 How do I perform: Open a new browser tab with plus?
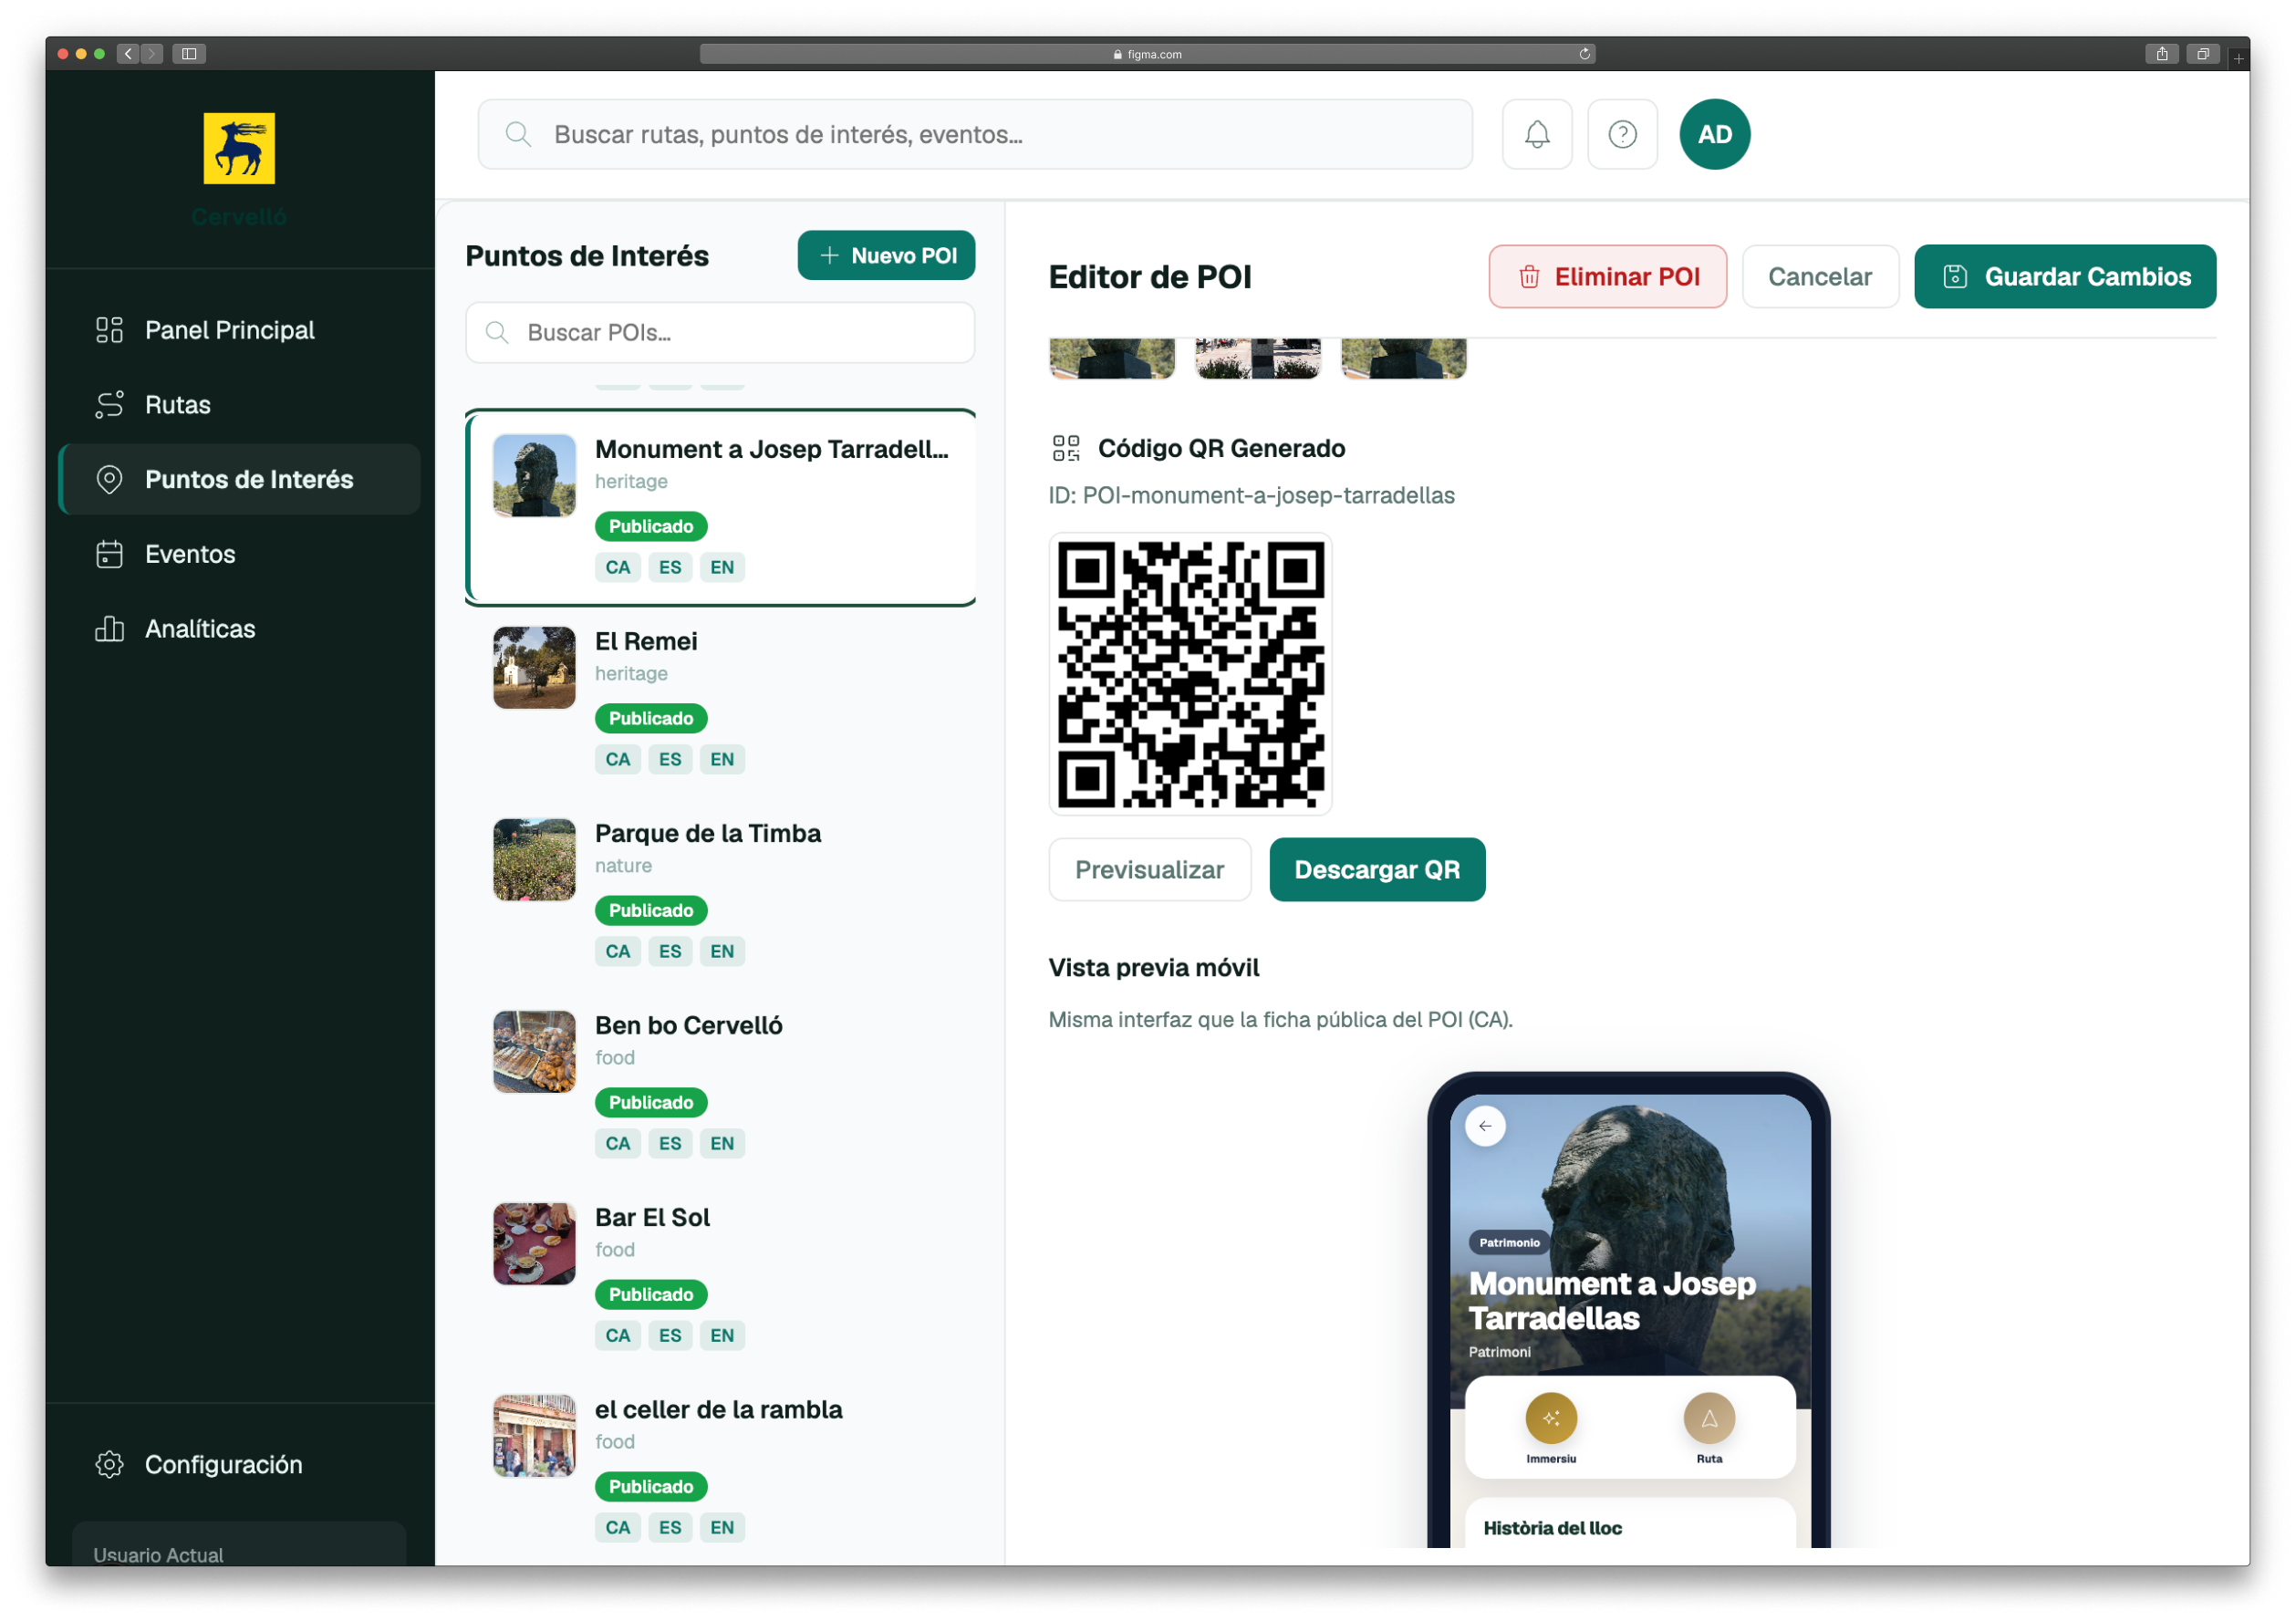[x=2238, y=58]
